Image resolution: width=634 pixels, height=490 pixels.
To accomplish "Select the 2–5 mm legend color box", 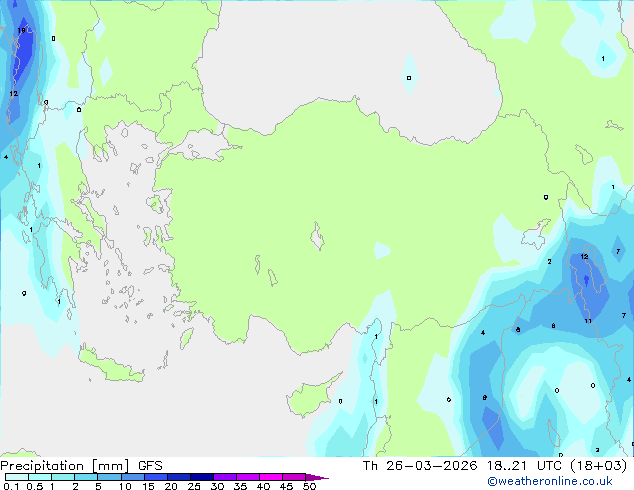I will pos(86,477).
